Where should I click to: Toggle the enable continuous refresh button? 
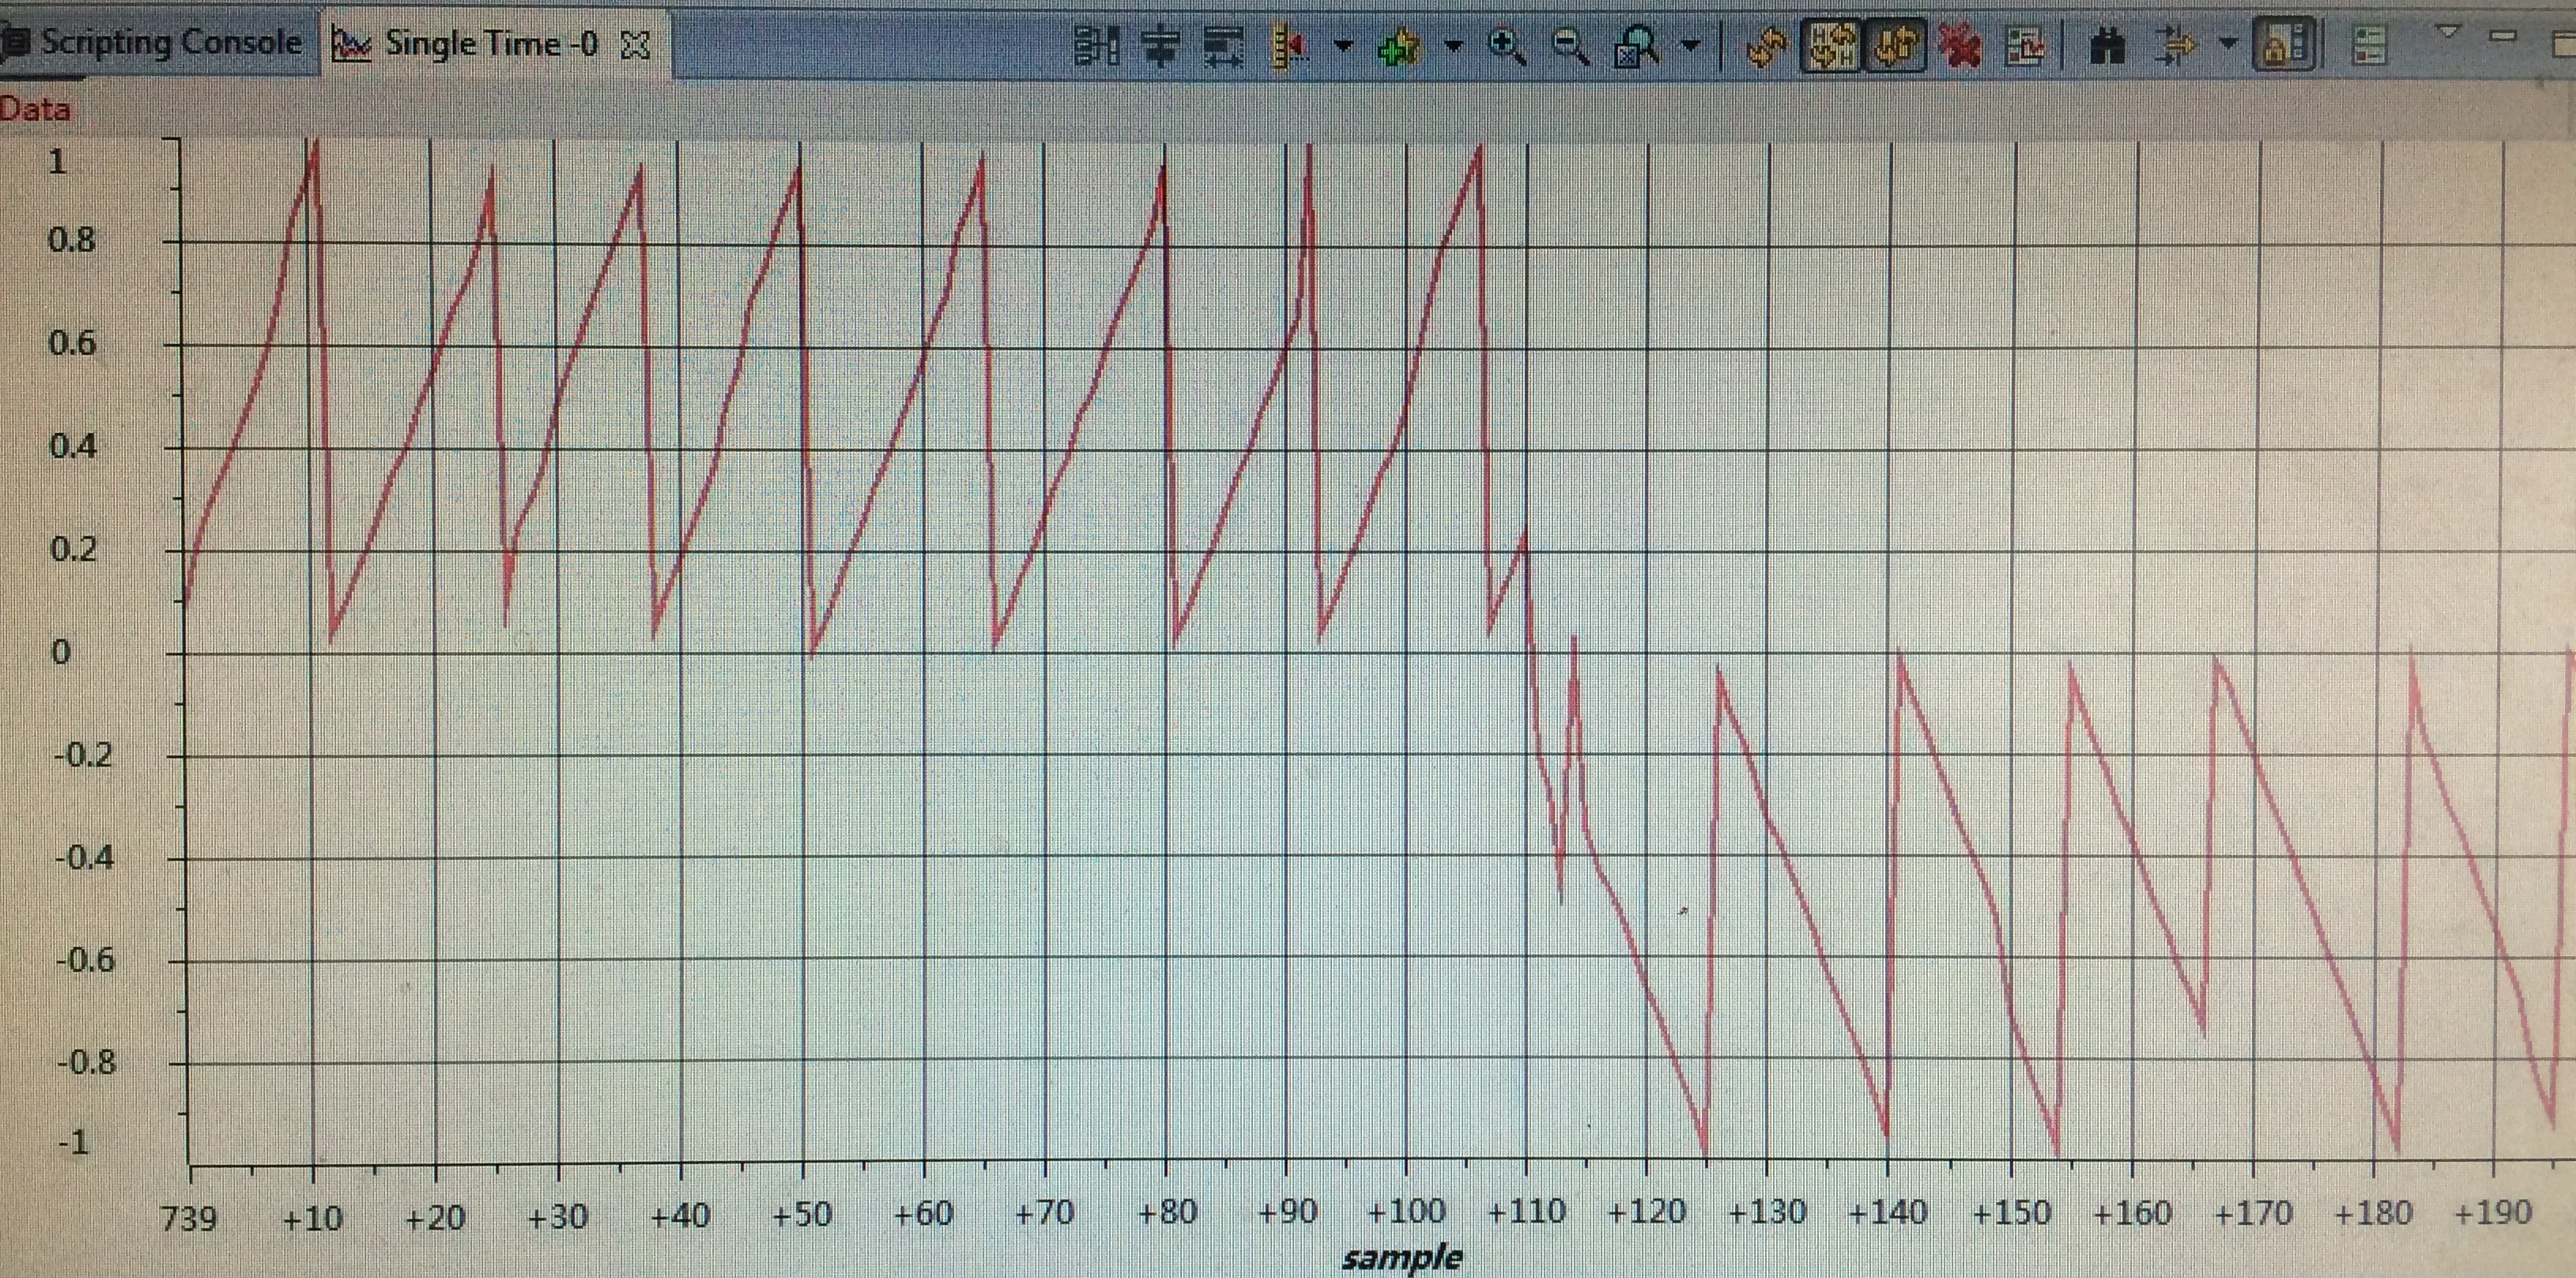point(1832,46)
